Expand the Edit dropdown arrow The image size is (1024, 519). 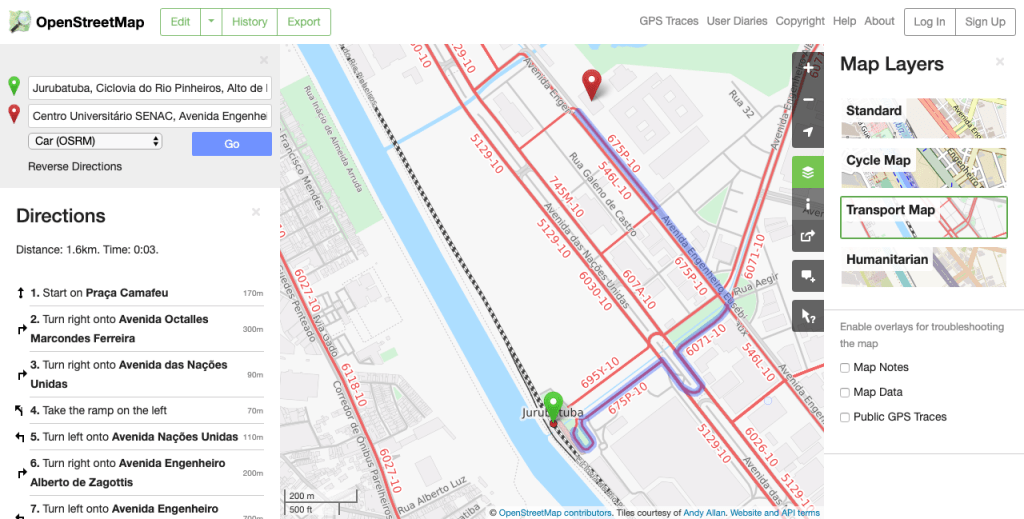coord(212,22)
